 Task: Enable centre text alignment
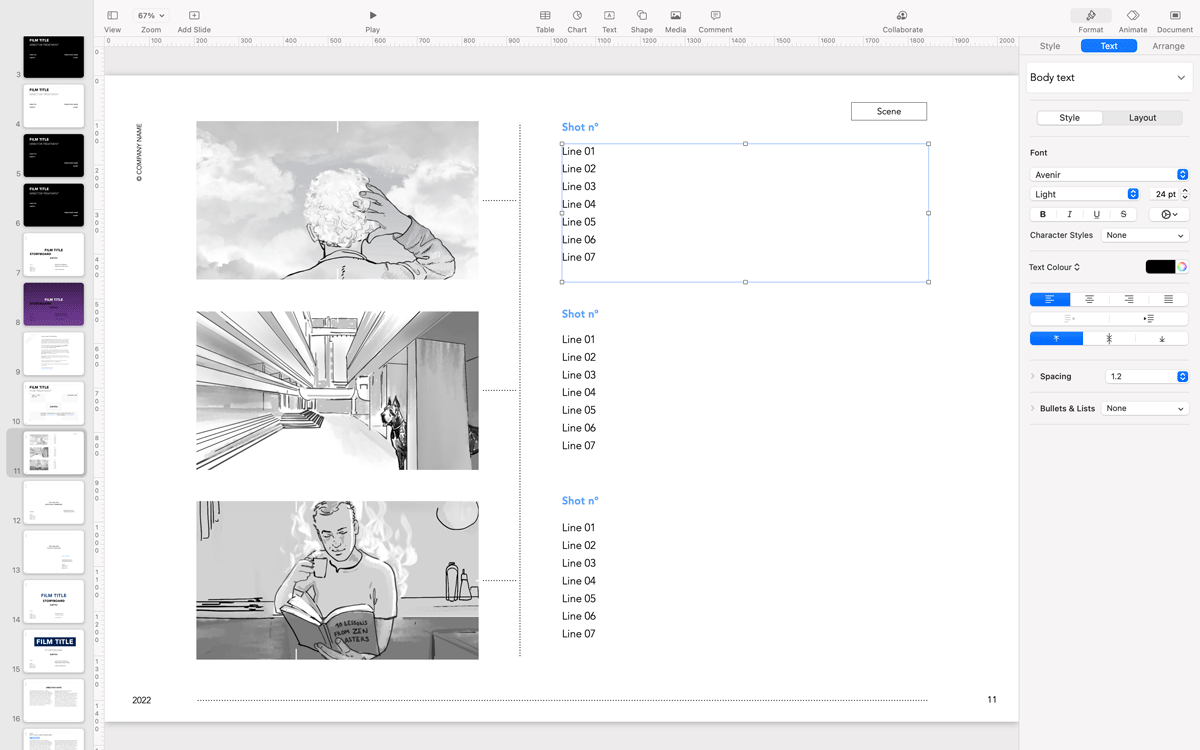(x=1089, y=299)
